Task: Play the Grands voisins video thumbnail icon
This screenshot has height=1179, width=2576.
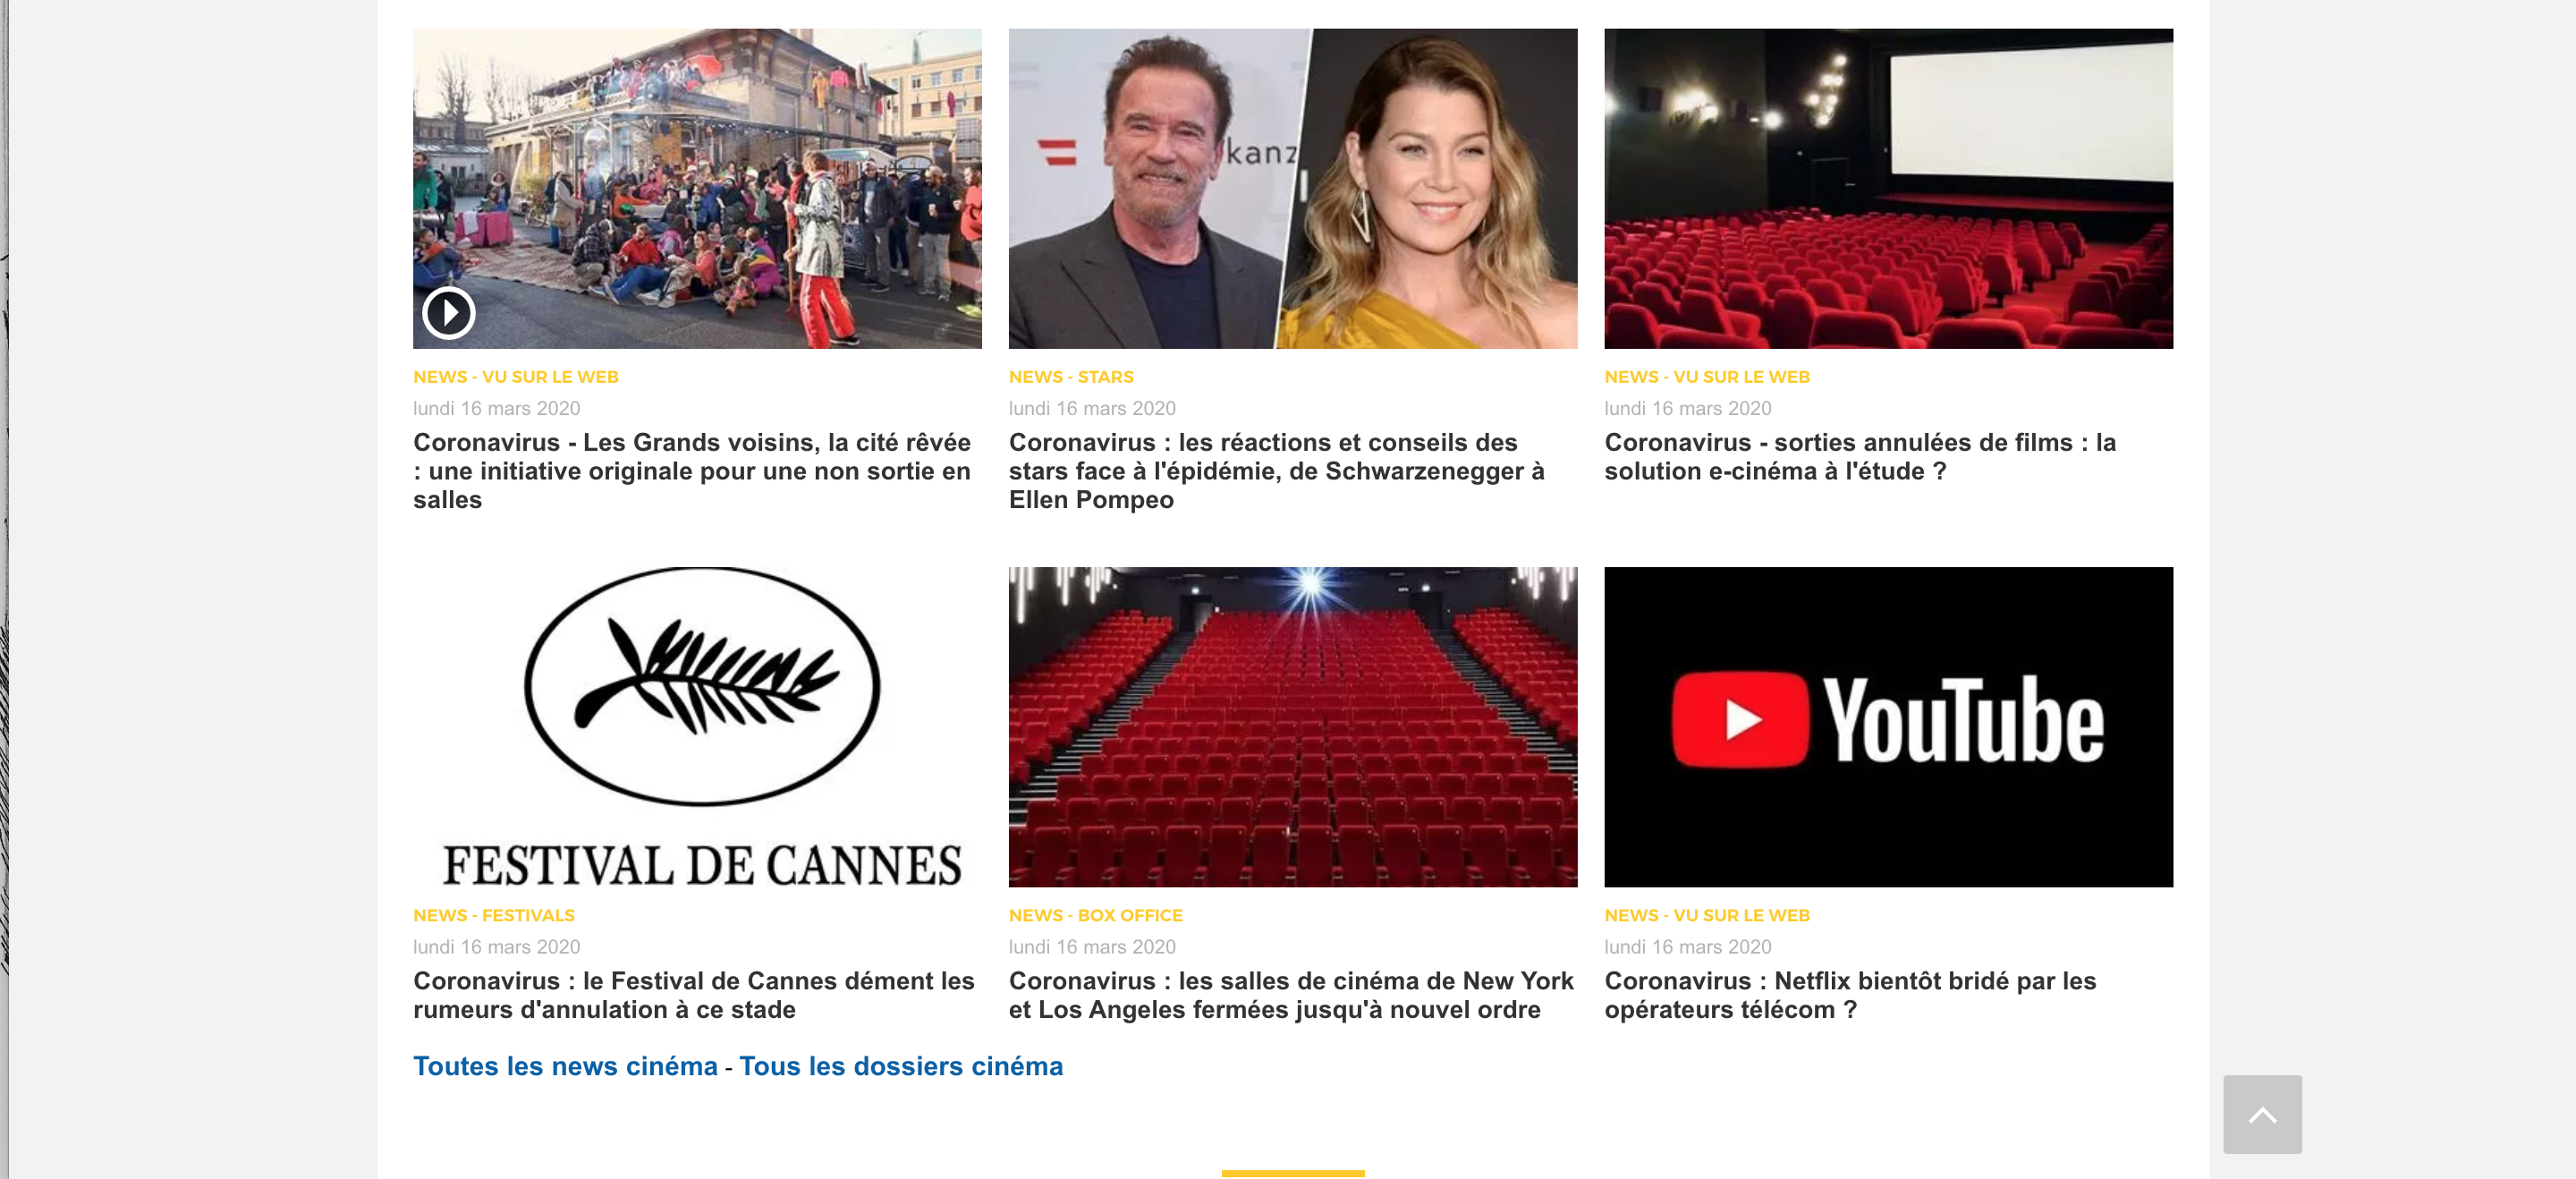Action: (448, 313)
